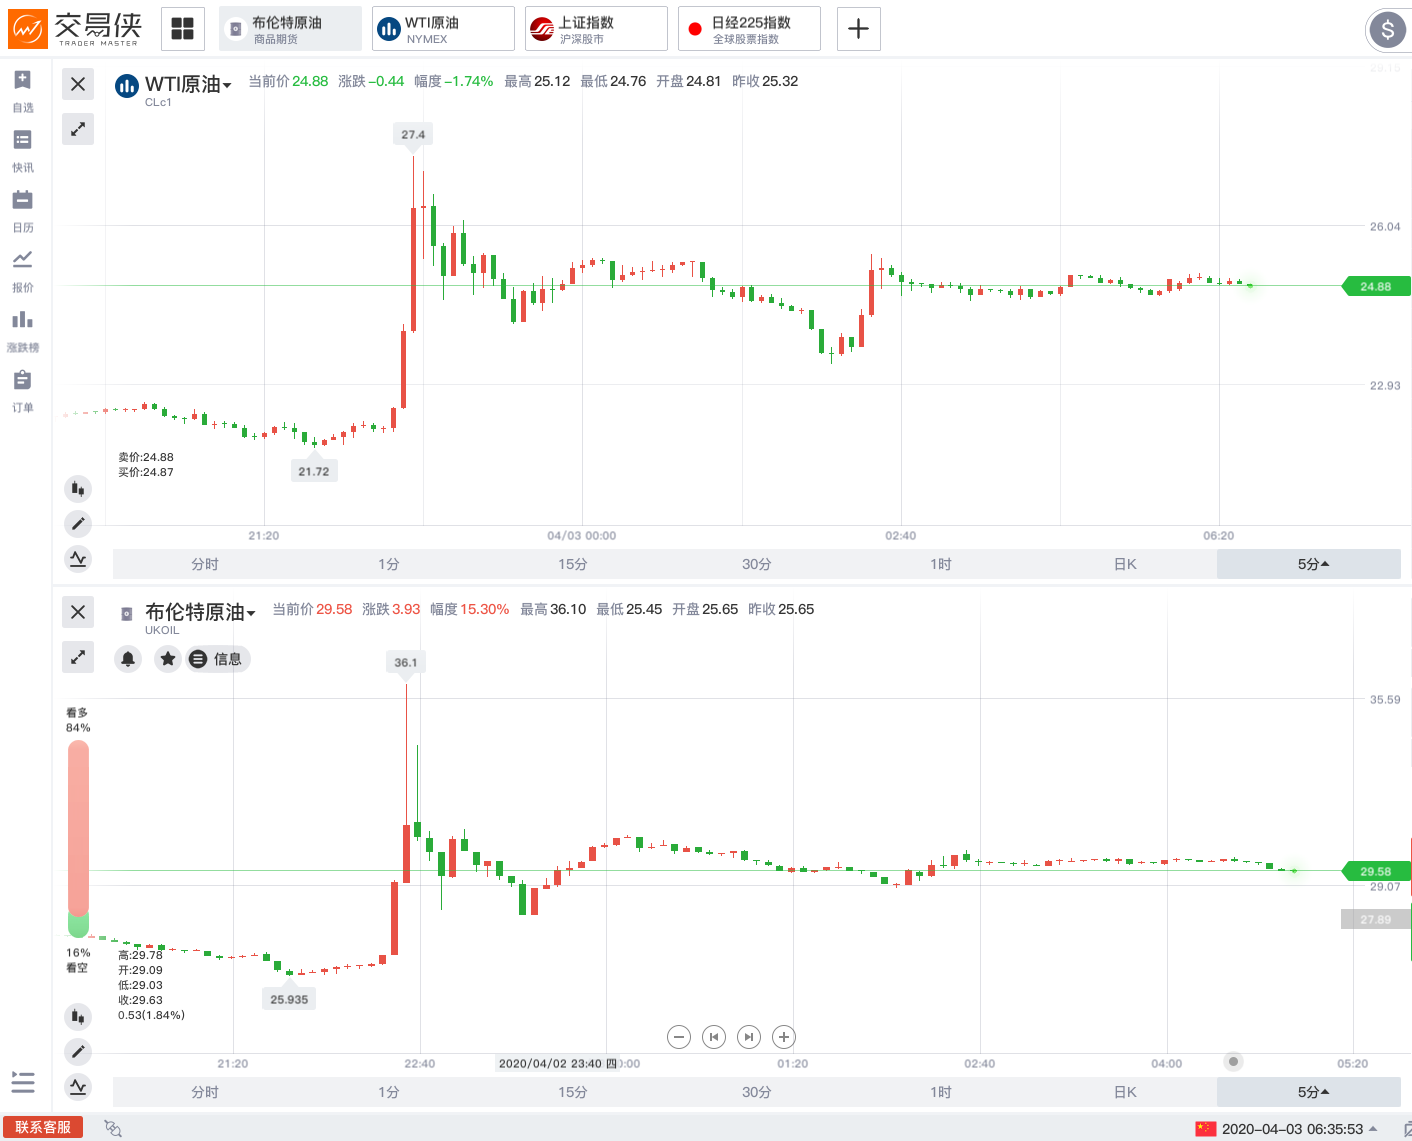Open candlestick style options in 布伦特原油 chart
1412x1141 pixels.
(x=78, y=1017)
